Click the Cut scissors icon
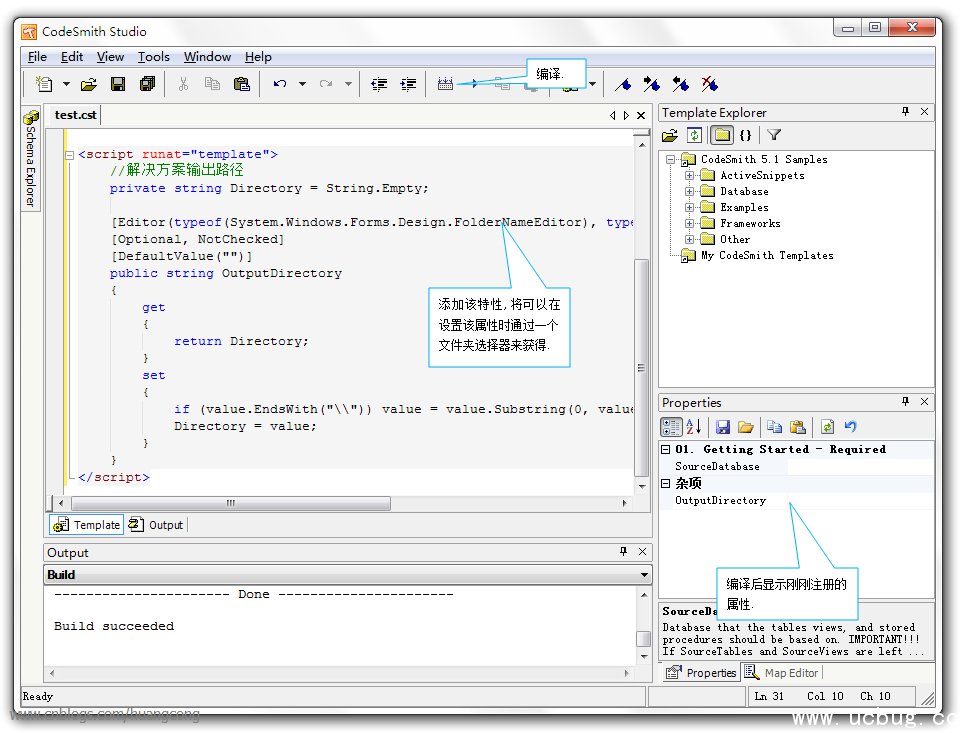This screenshot has height=733, width=962. coord(183,84)
